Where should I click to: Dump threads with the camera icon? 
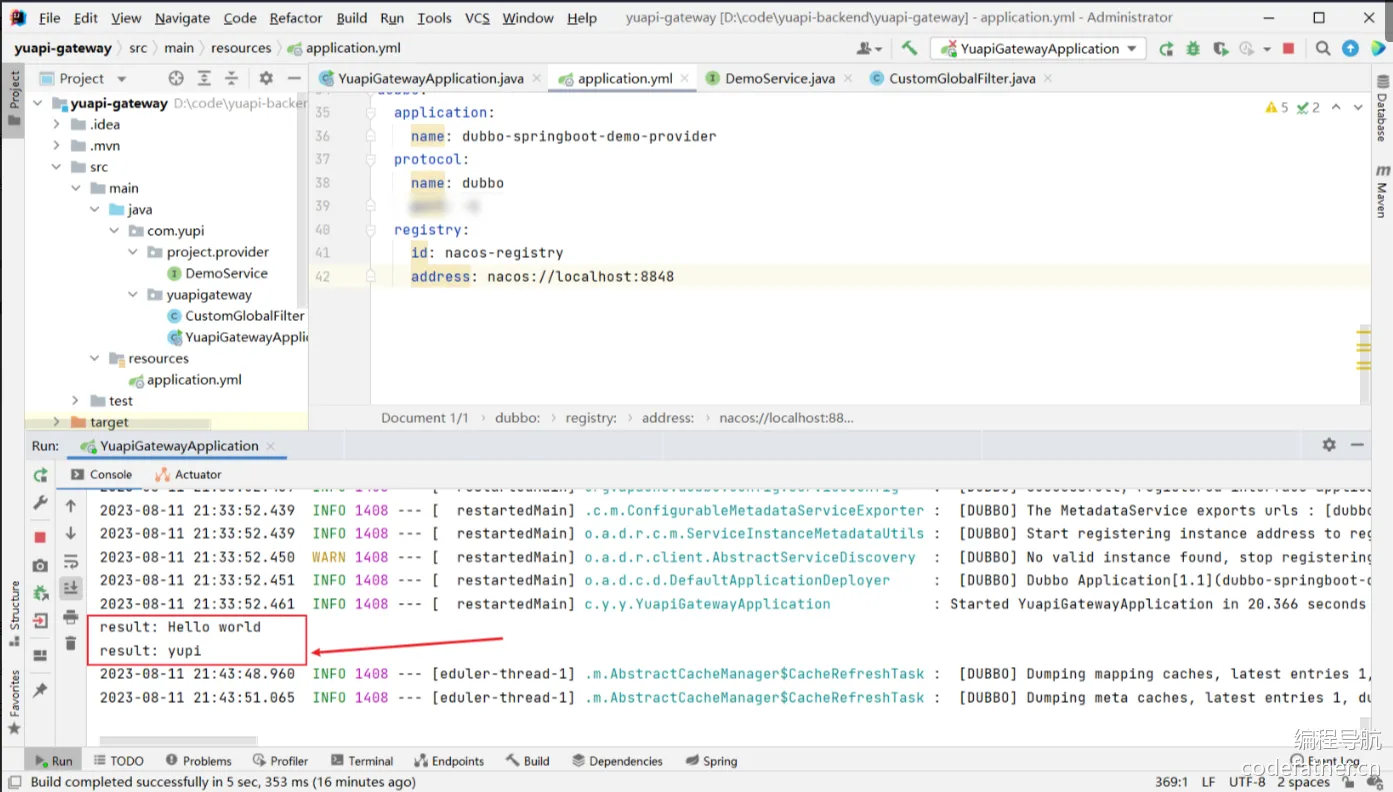point(40,565)
